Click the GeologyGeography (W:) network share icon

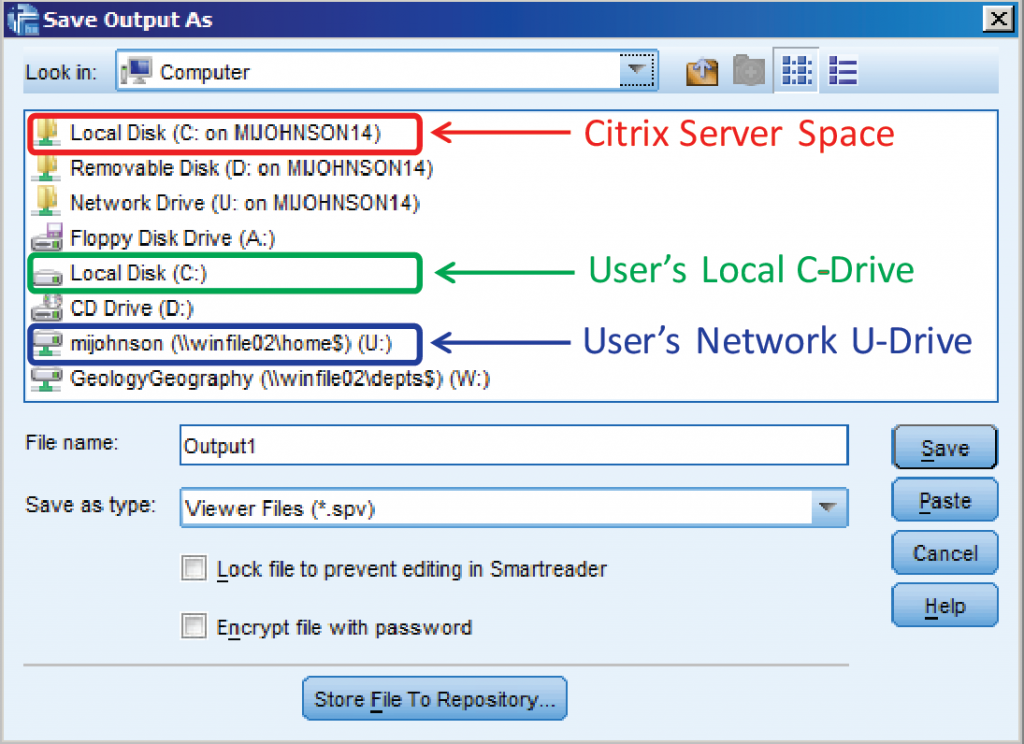46,378
